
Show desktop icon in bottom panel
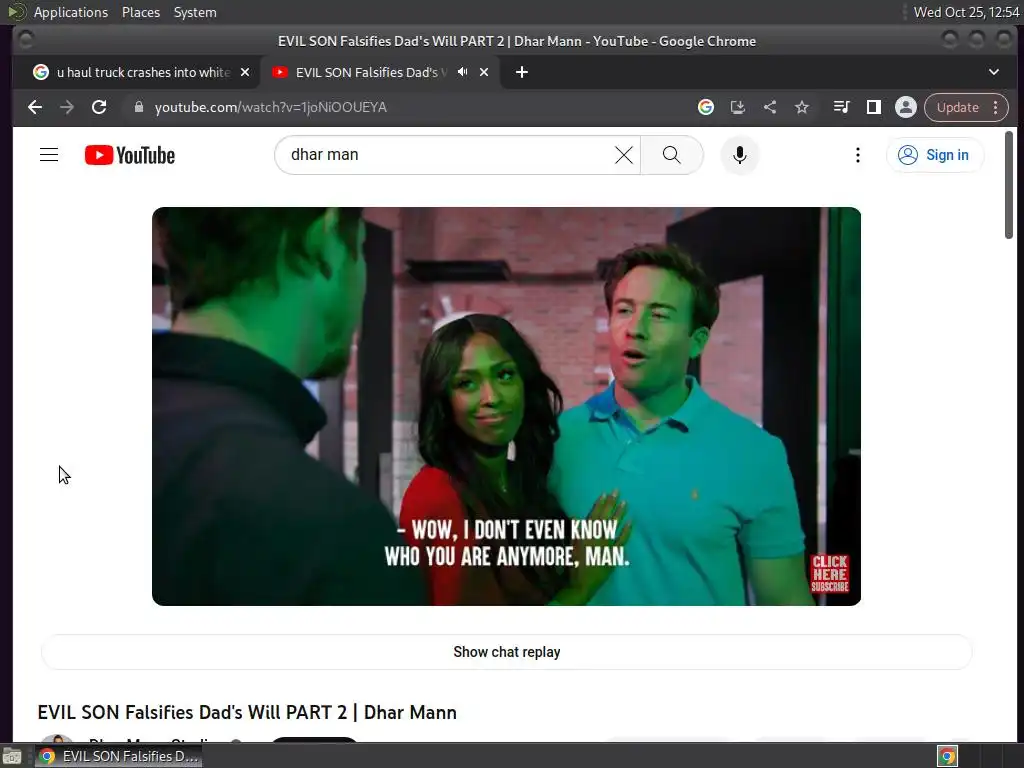tap(12, 756)
